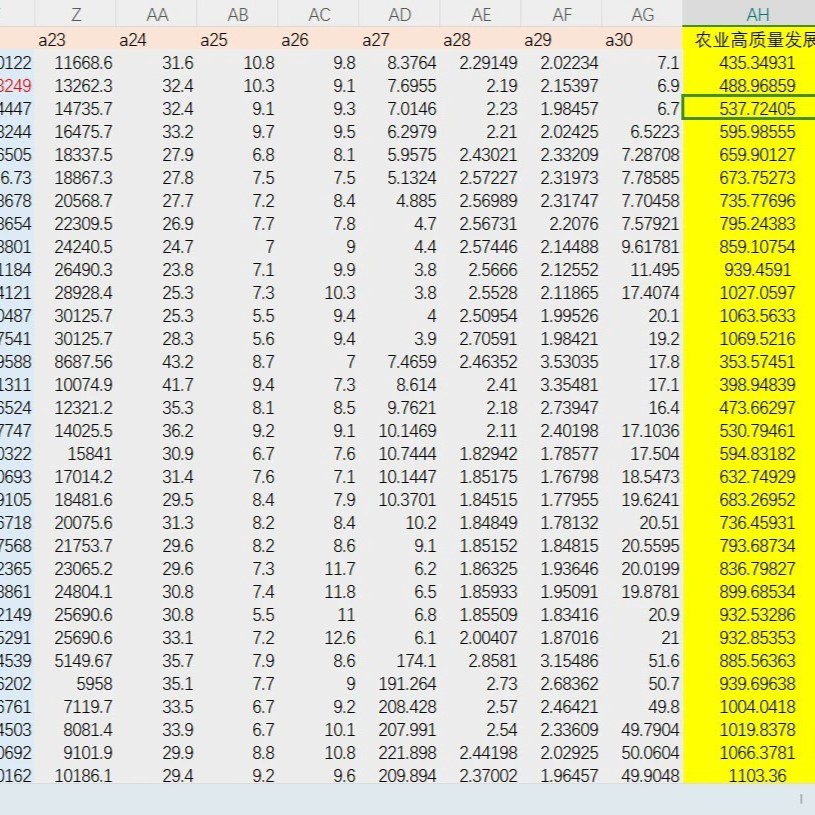
Task: Click cell containing 4.885
Action: [x=400, y=201]
